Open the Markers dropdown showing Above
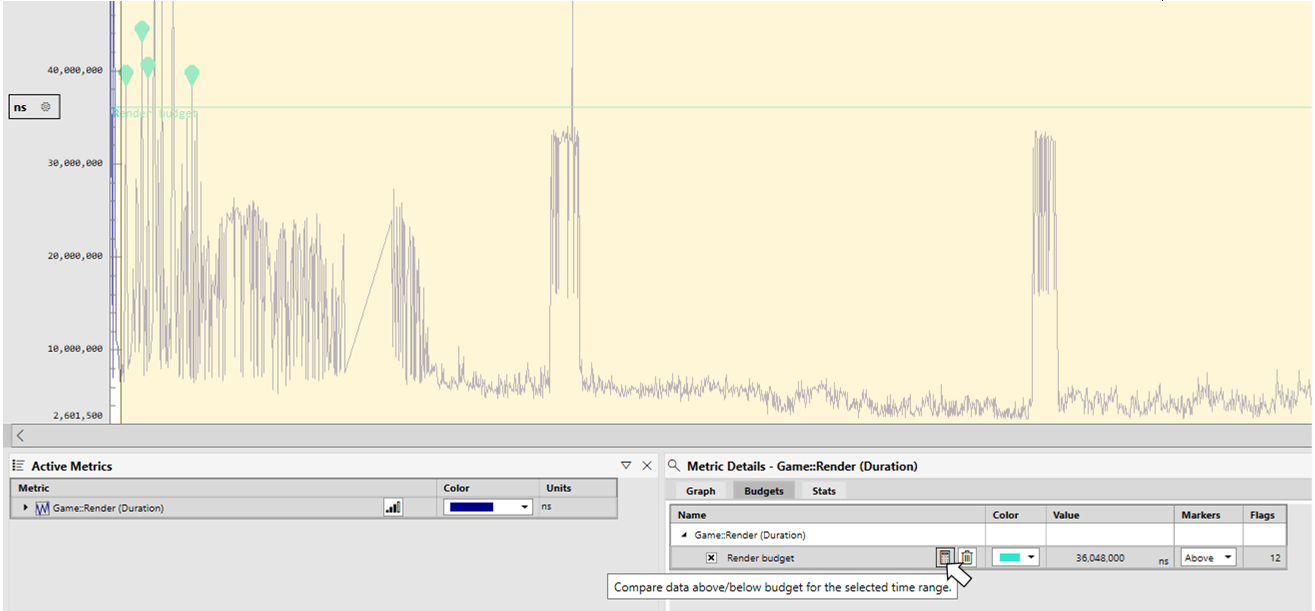 point(1208,558)
